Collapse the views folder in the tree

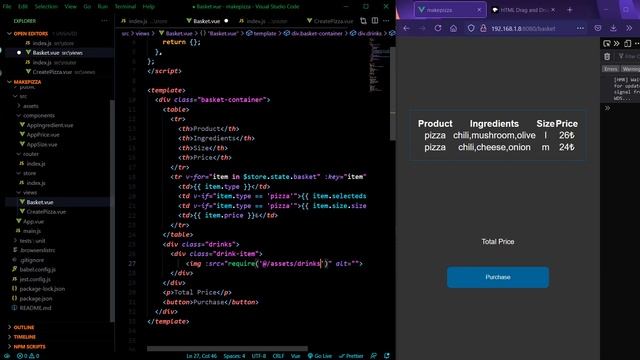[x=29, y=192]
